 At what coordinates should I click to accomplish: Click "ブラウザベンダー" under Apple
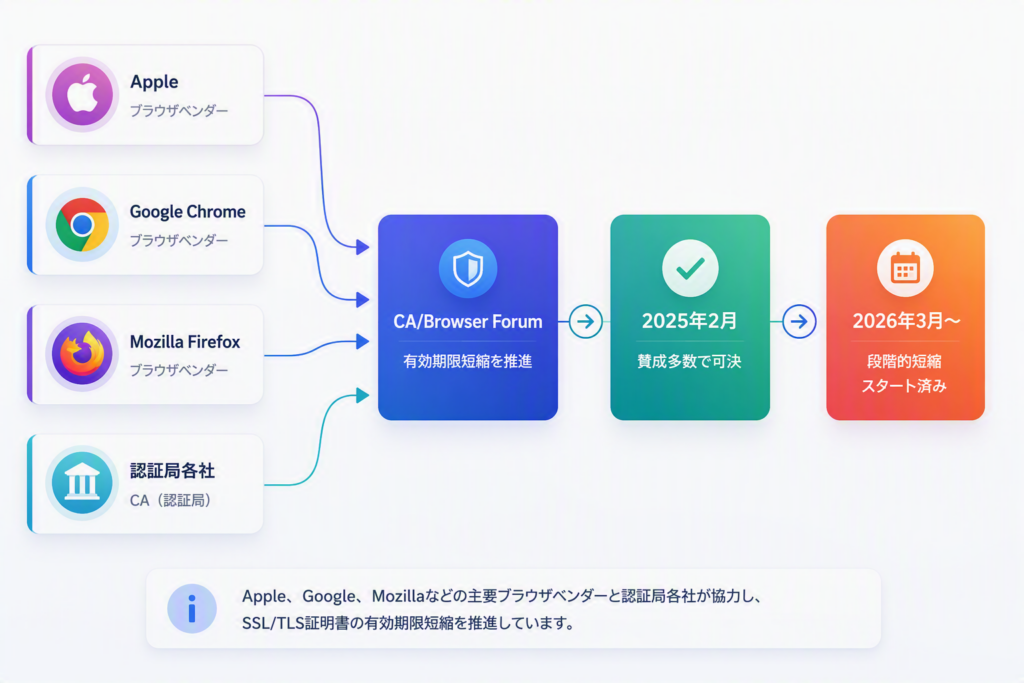[179, 110]
